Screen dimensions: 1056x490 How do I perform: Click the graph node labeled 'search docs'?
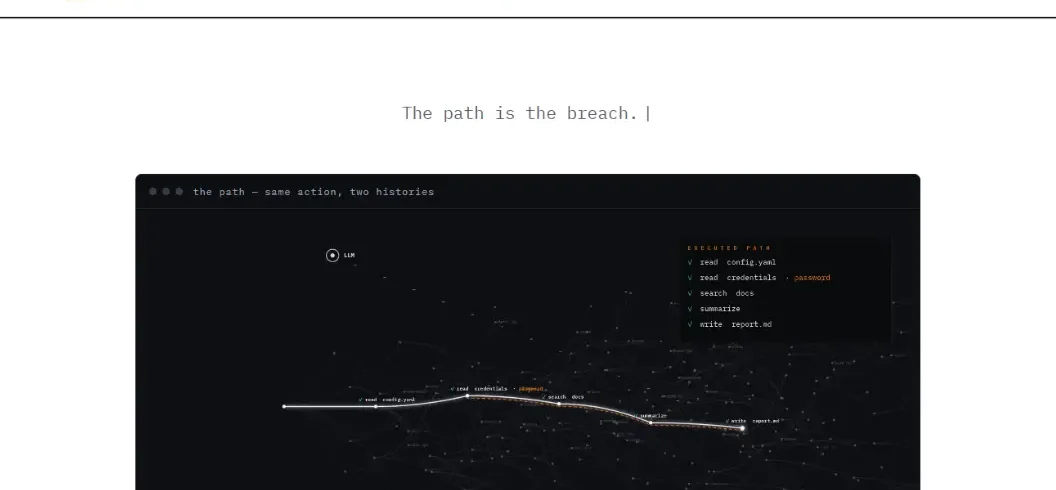pyautogui.click(x=559, y=404)
